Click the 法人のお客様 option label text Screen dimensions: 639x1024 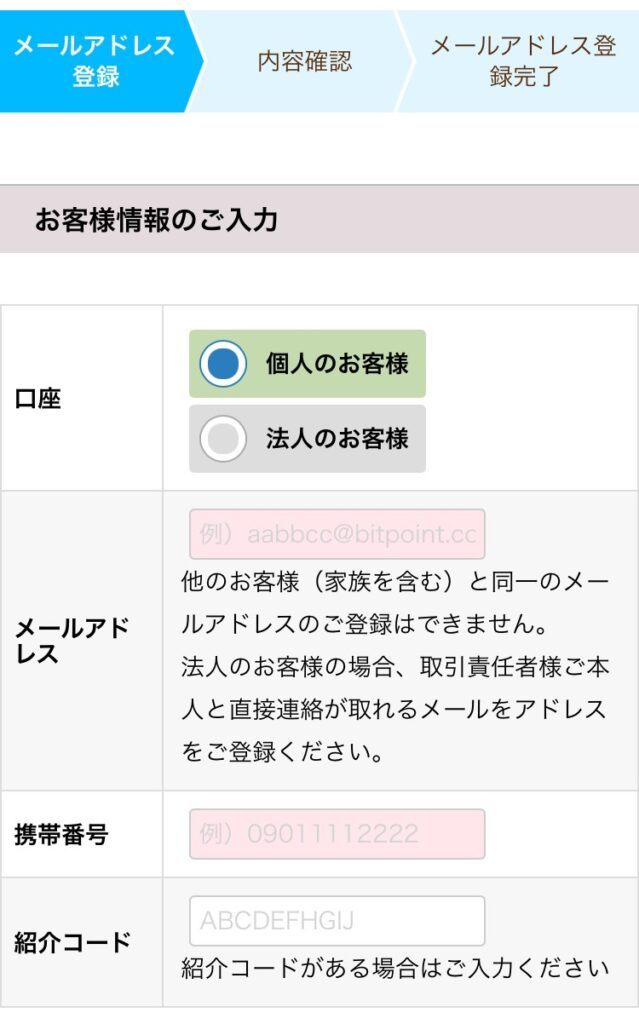(x=337, y=438)
